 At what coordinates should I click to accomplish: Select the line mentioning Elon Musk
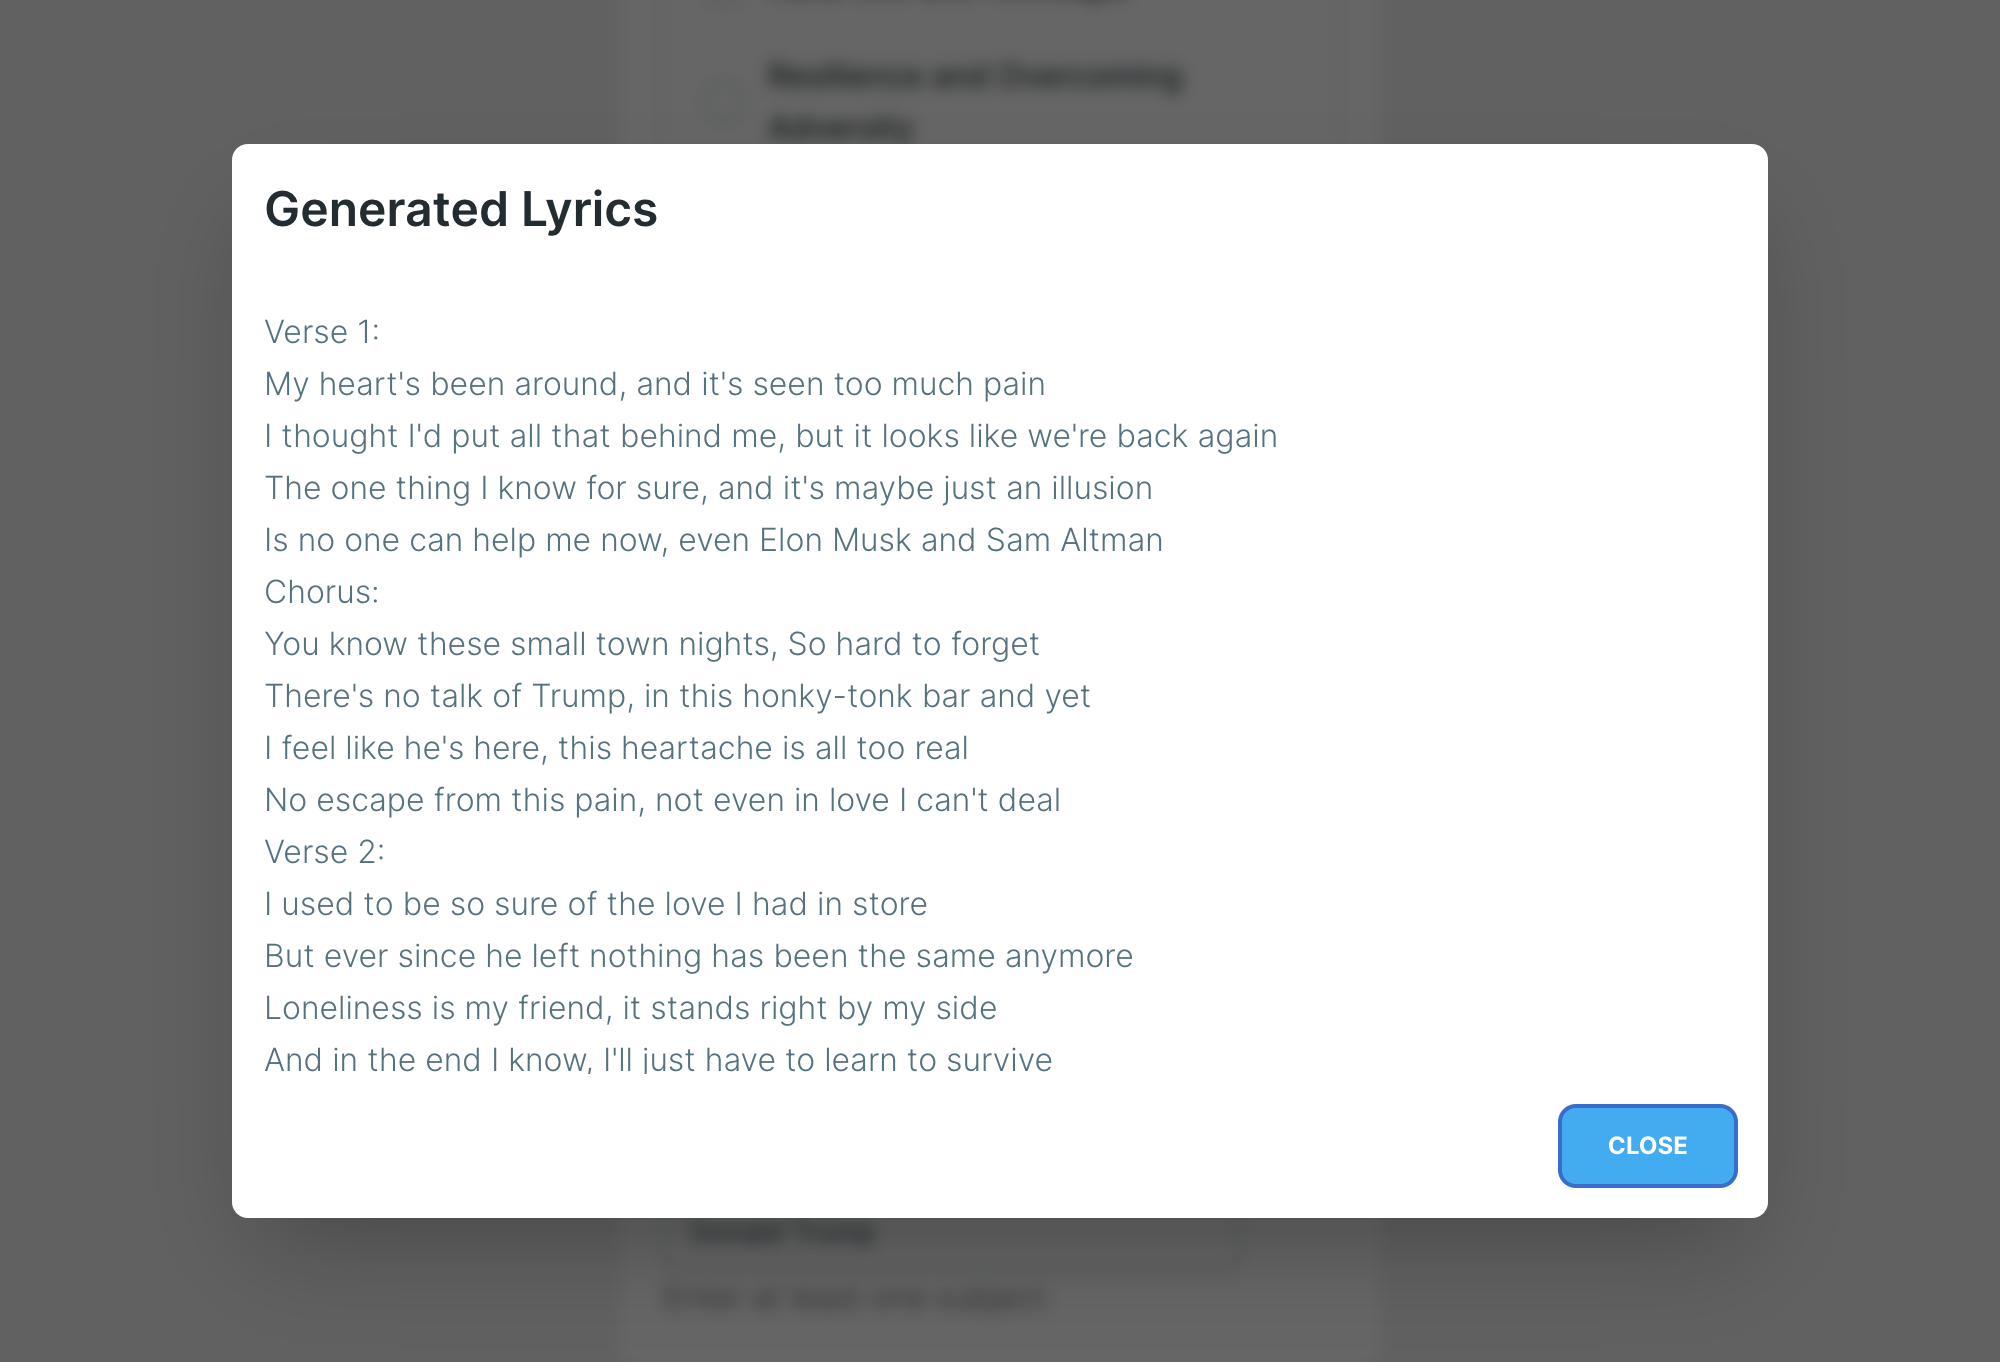click(x=713, y=539)
